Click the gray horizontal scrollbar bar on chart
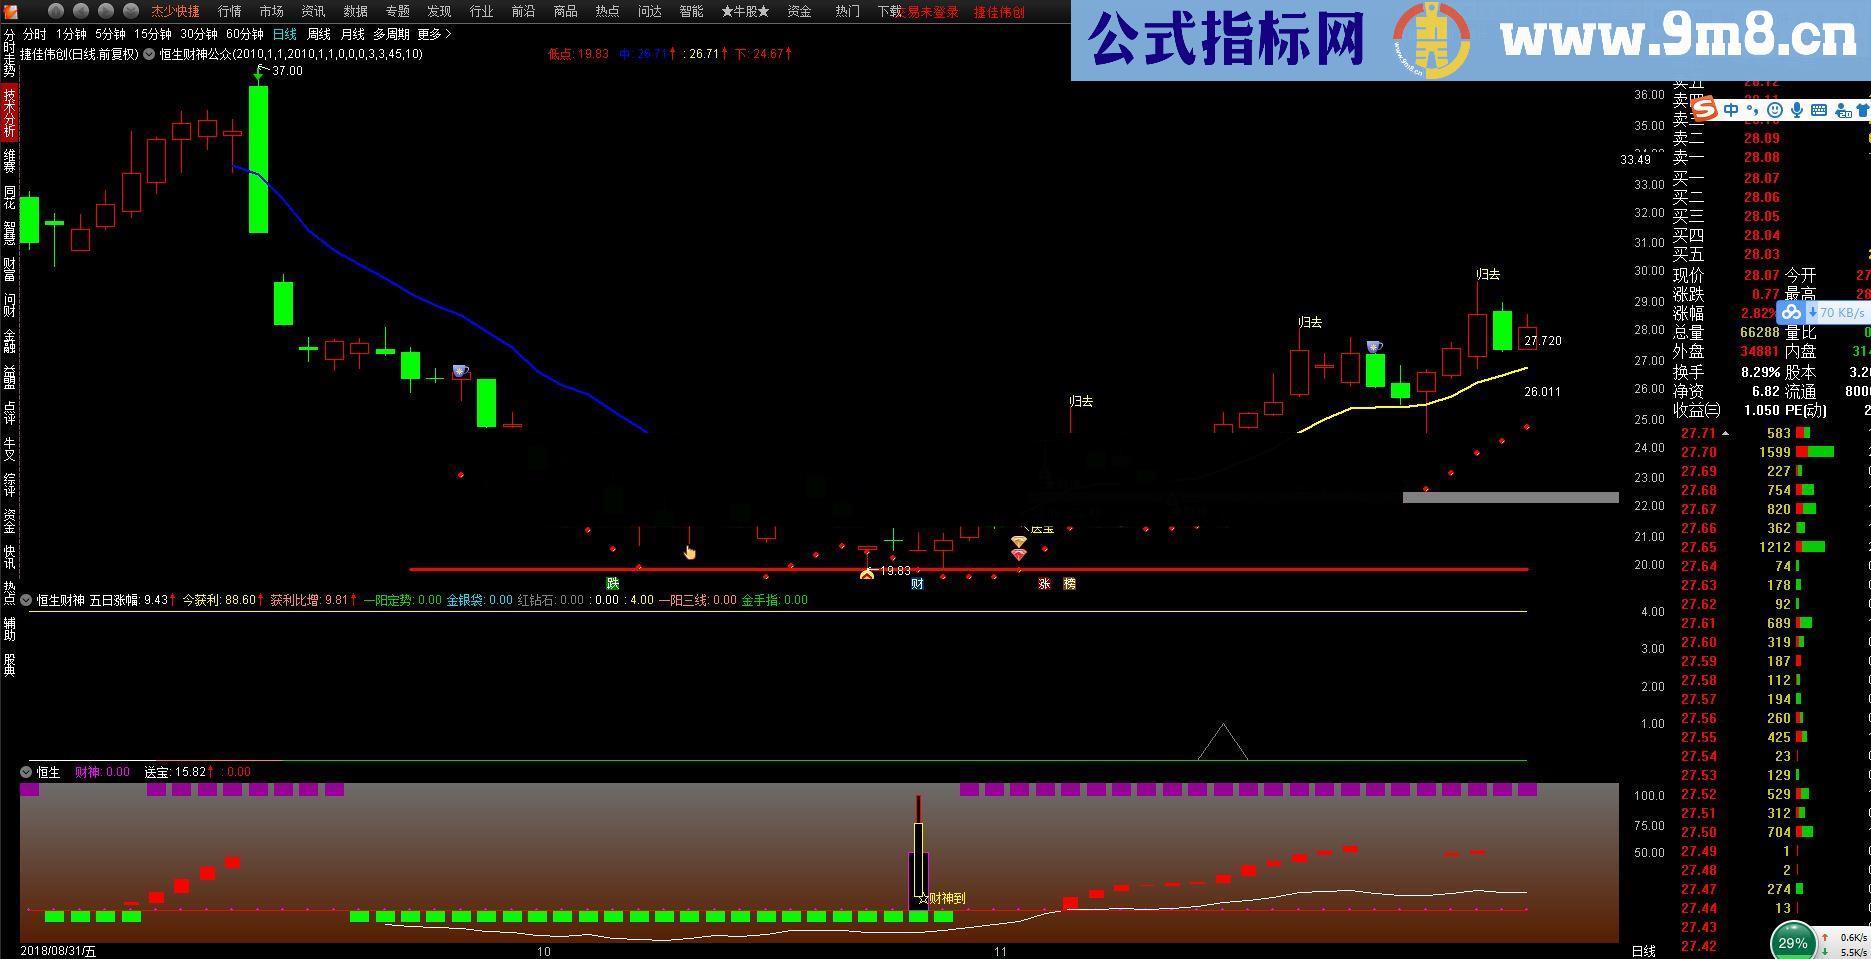1871x959 pixels. click(x=1510, y=497)
